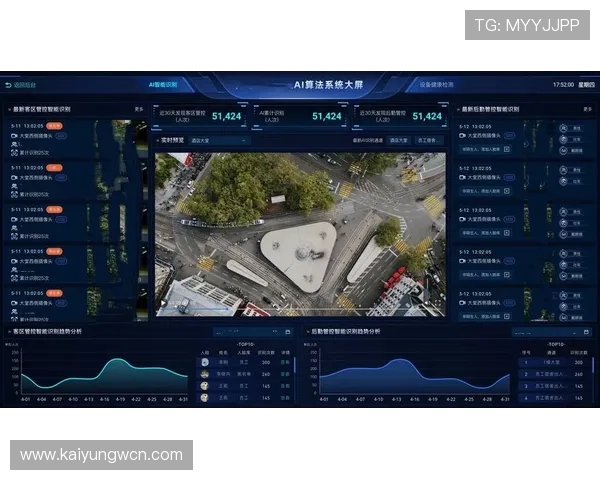This screenshot has width=600, height=480.
Task: Click the scrollbar of the 后勤管控 TOP10 table
Action: click(x=593, y=365)
